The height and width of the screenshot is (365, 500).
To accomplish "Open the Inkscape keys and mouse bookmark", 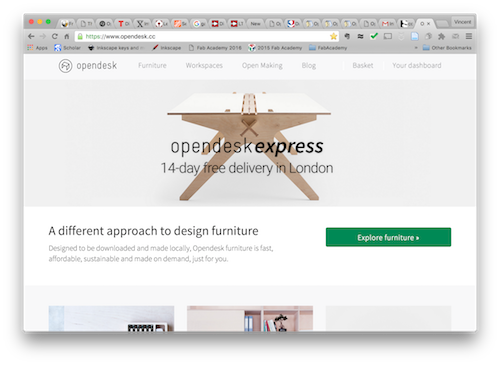I will 116,48.
